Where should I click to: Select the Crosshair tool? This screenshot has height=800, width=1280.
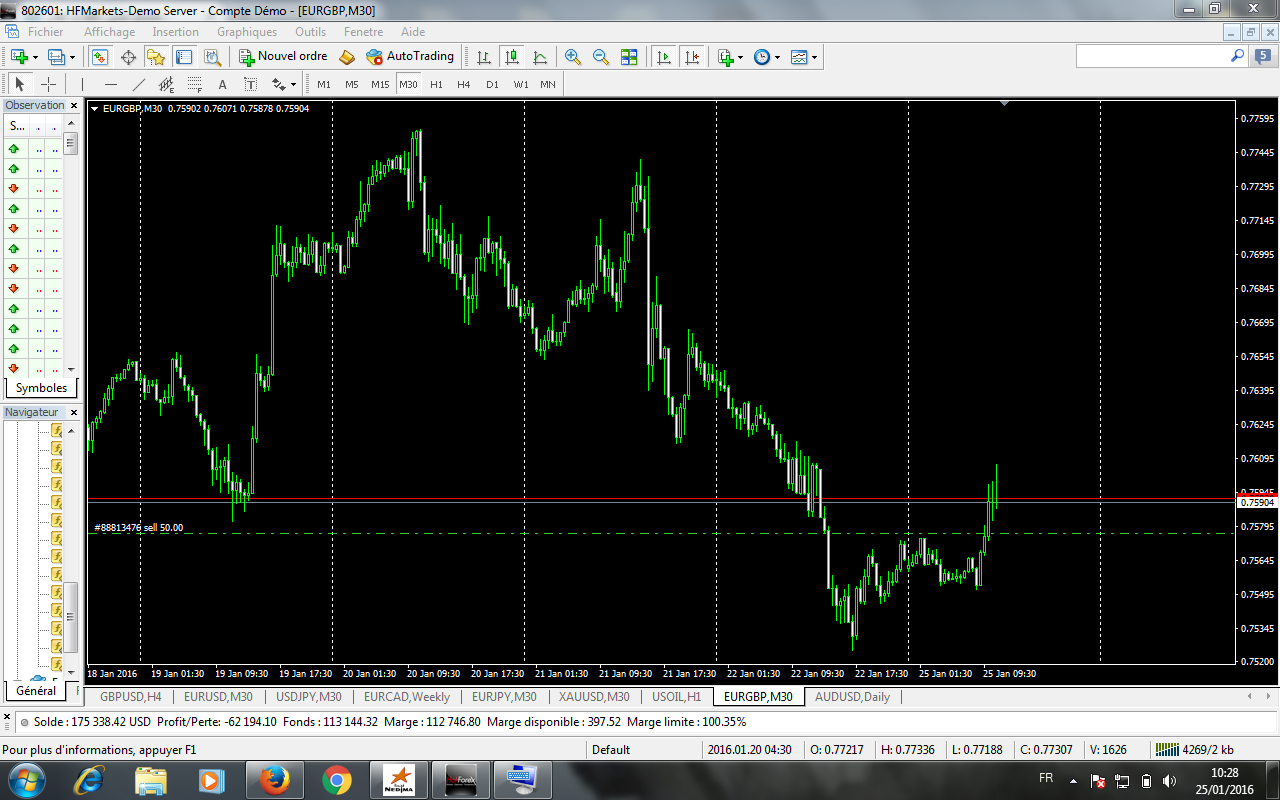(47, 84)
